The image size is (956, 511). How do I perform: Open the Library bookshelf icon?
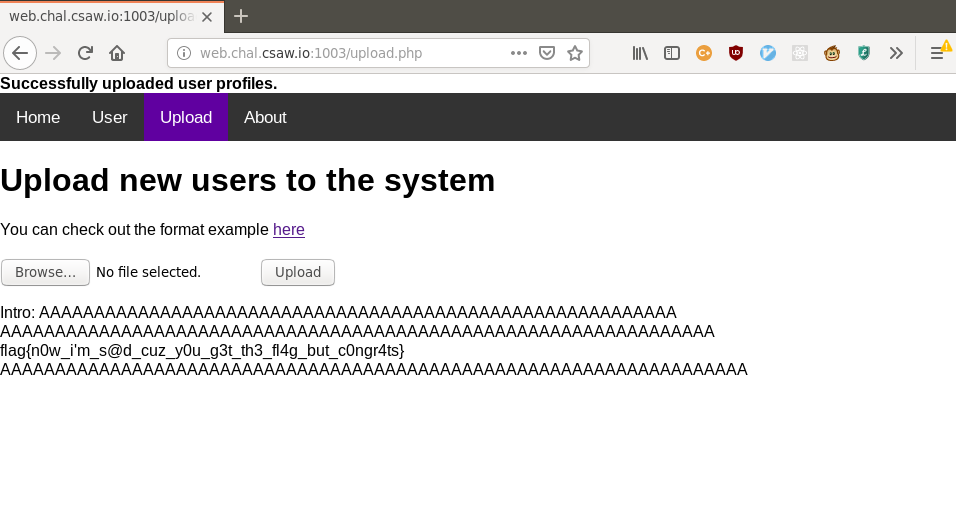click(640, 53)
